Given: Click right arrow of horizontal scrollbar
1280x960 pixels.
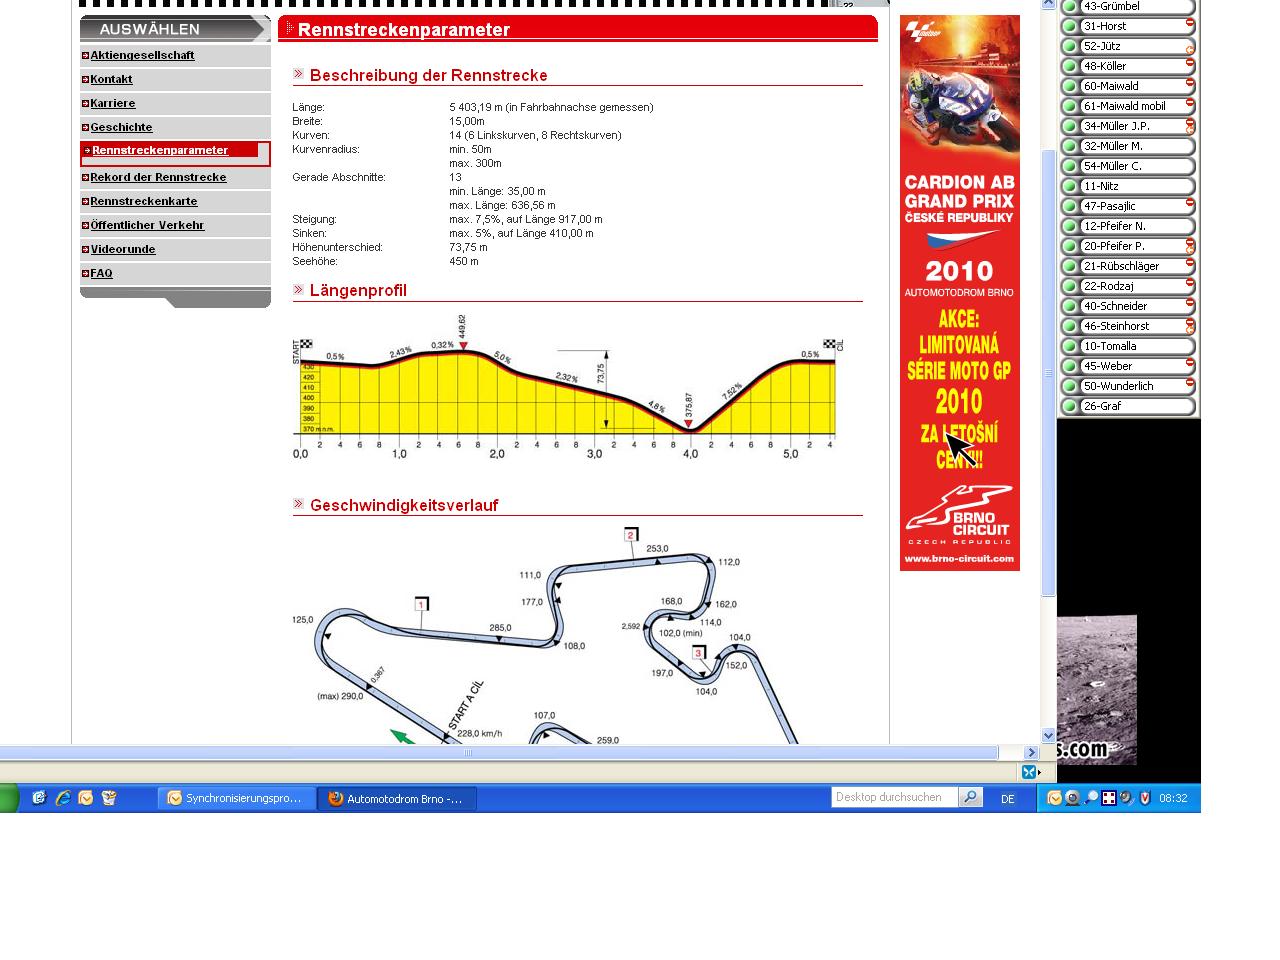Looking at the screenshot, I should [x=1031, y=753].
